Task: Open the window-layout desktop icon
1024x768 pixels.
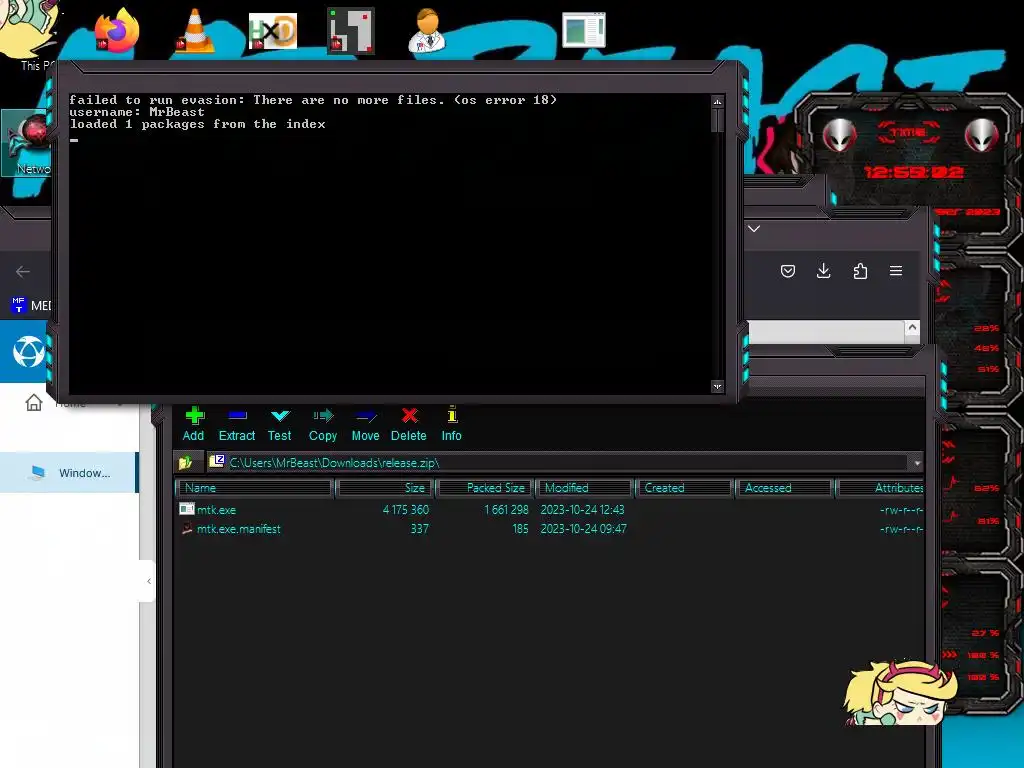Action: [x=584, y=30]
